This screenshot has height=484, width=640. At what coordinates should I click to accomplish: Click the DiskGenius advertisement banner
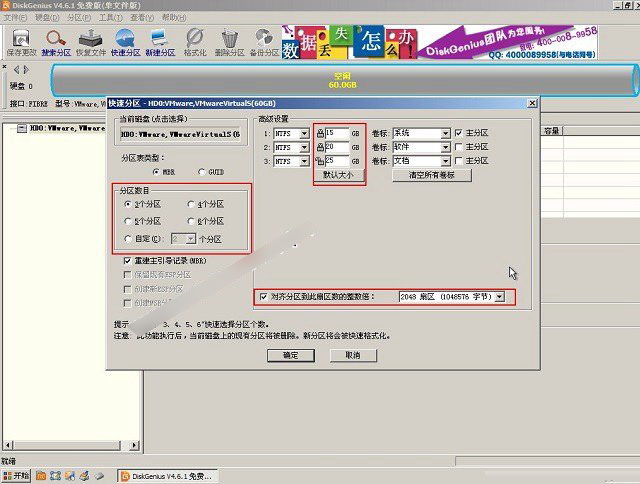coord(439,42)
